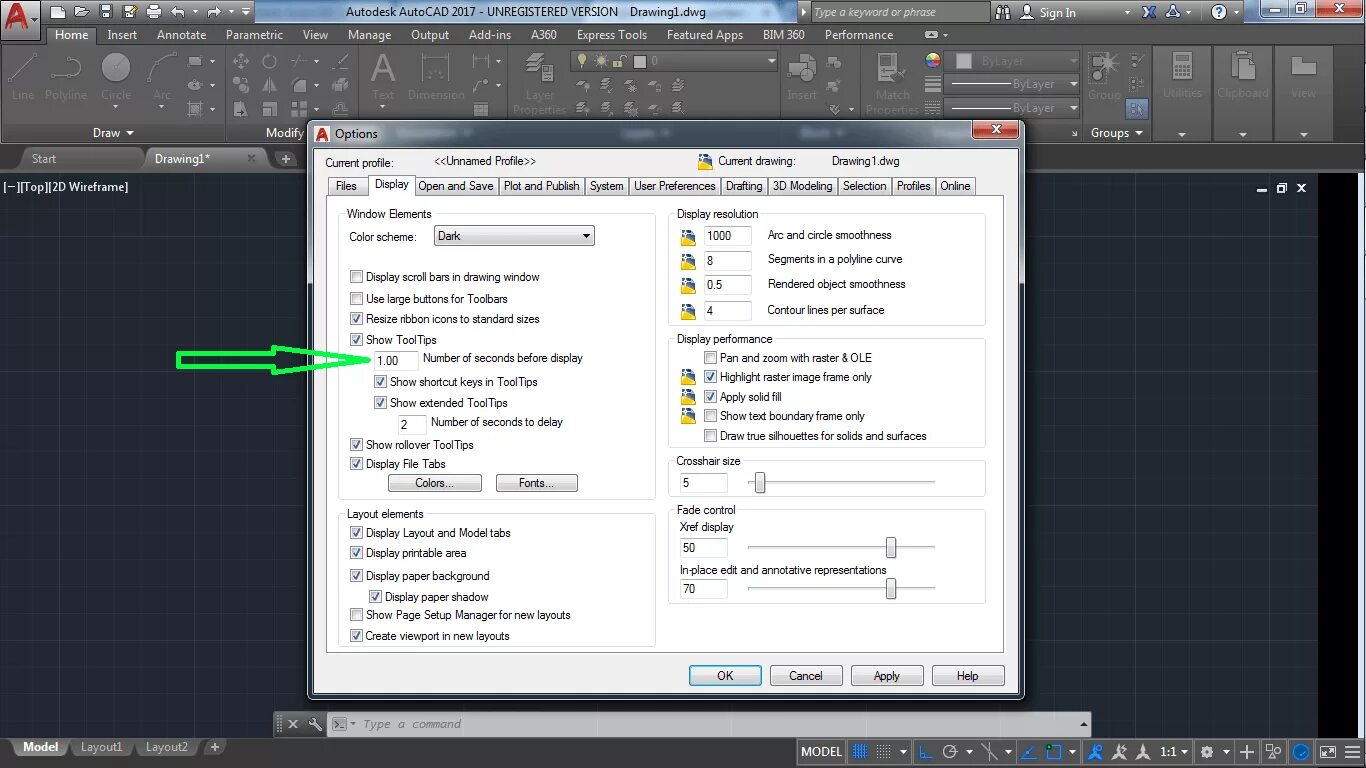This screenshot has height=768, width=1366.
Task: Click the New drawing icon in quick access toolbar
Action: point(57,12)
